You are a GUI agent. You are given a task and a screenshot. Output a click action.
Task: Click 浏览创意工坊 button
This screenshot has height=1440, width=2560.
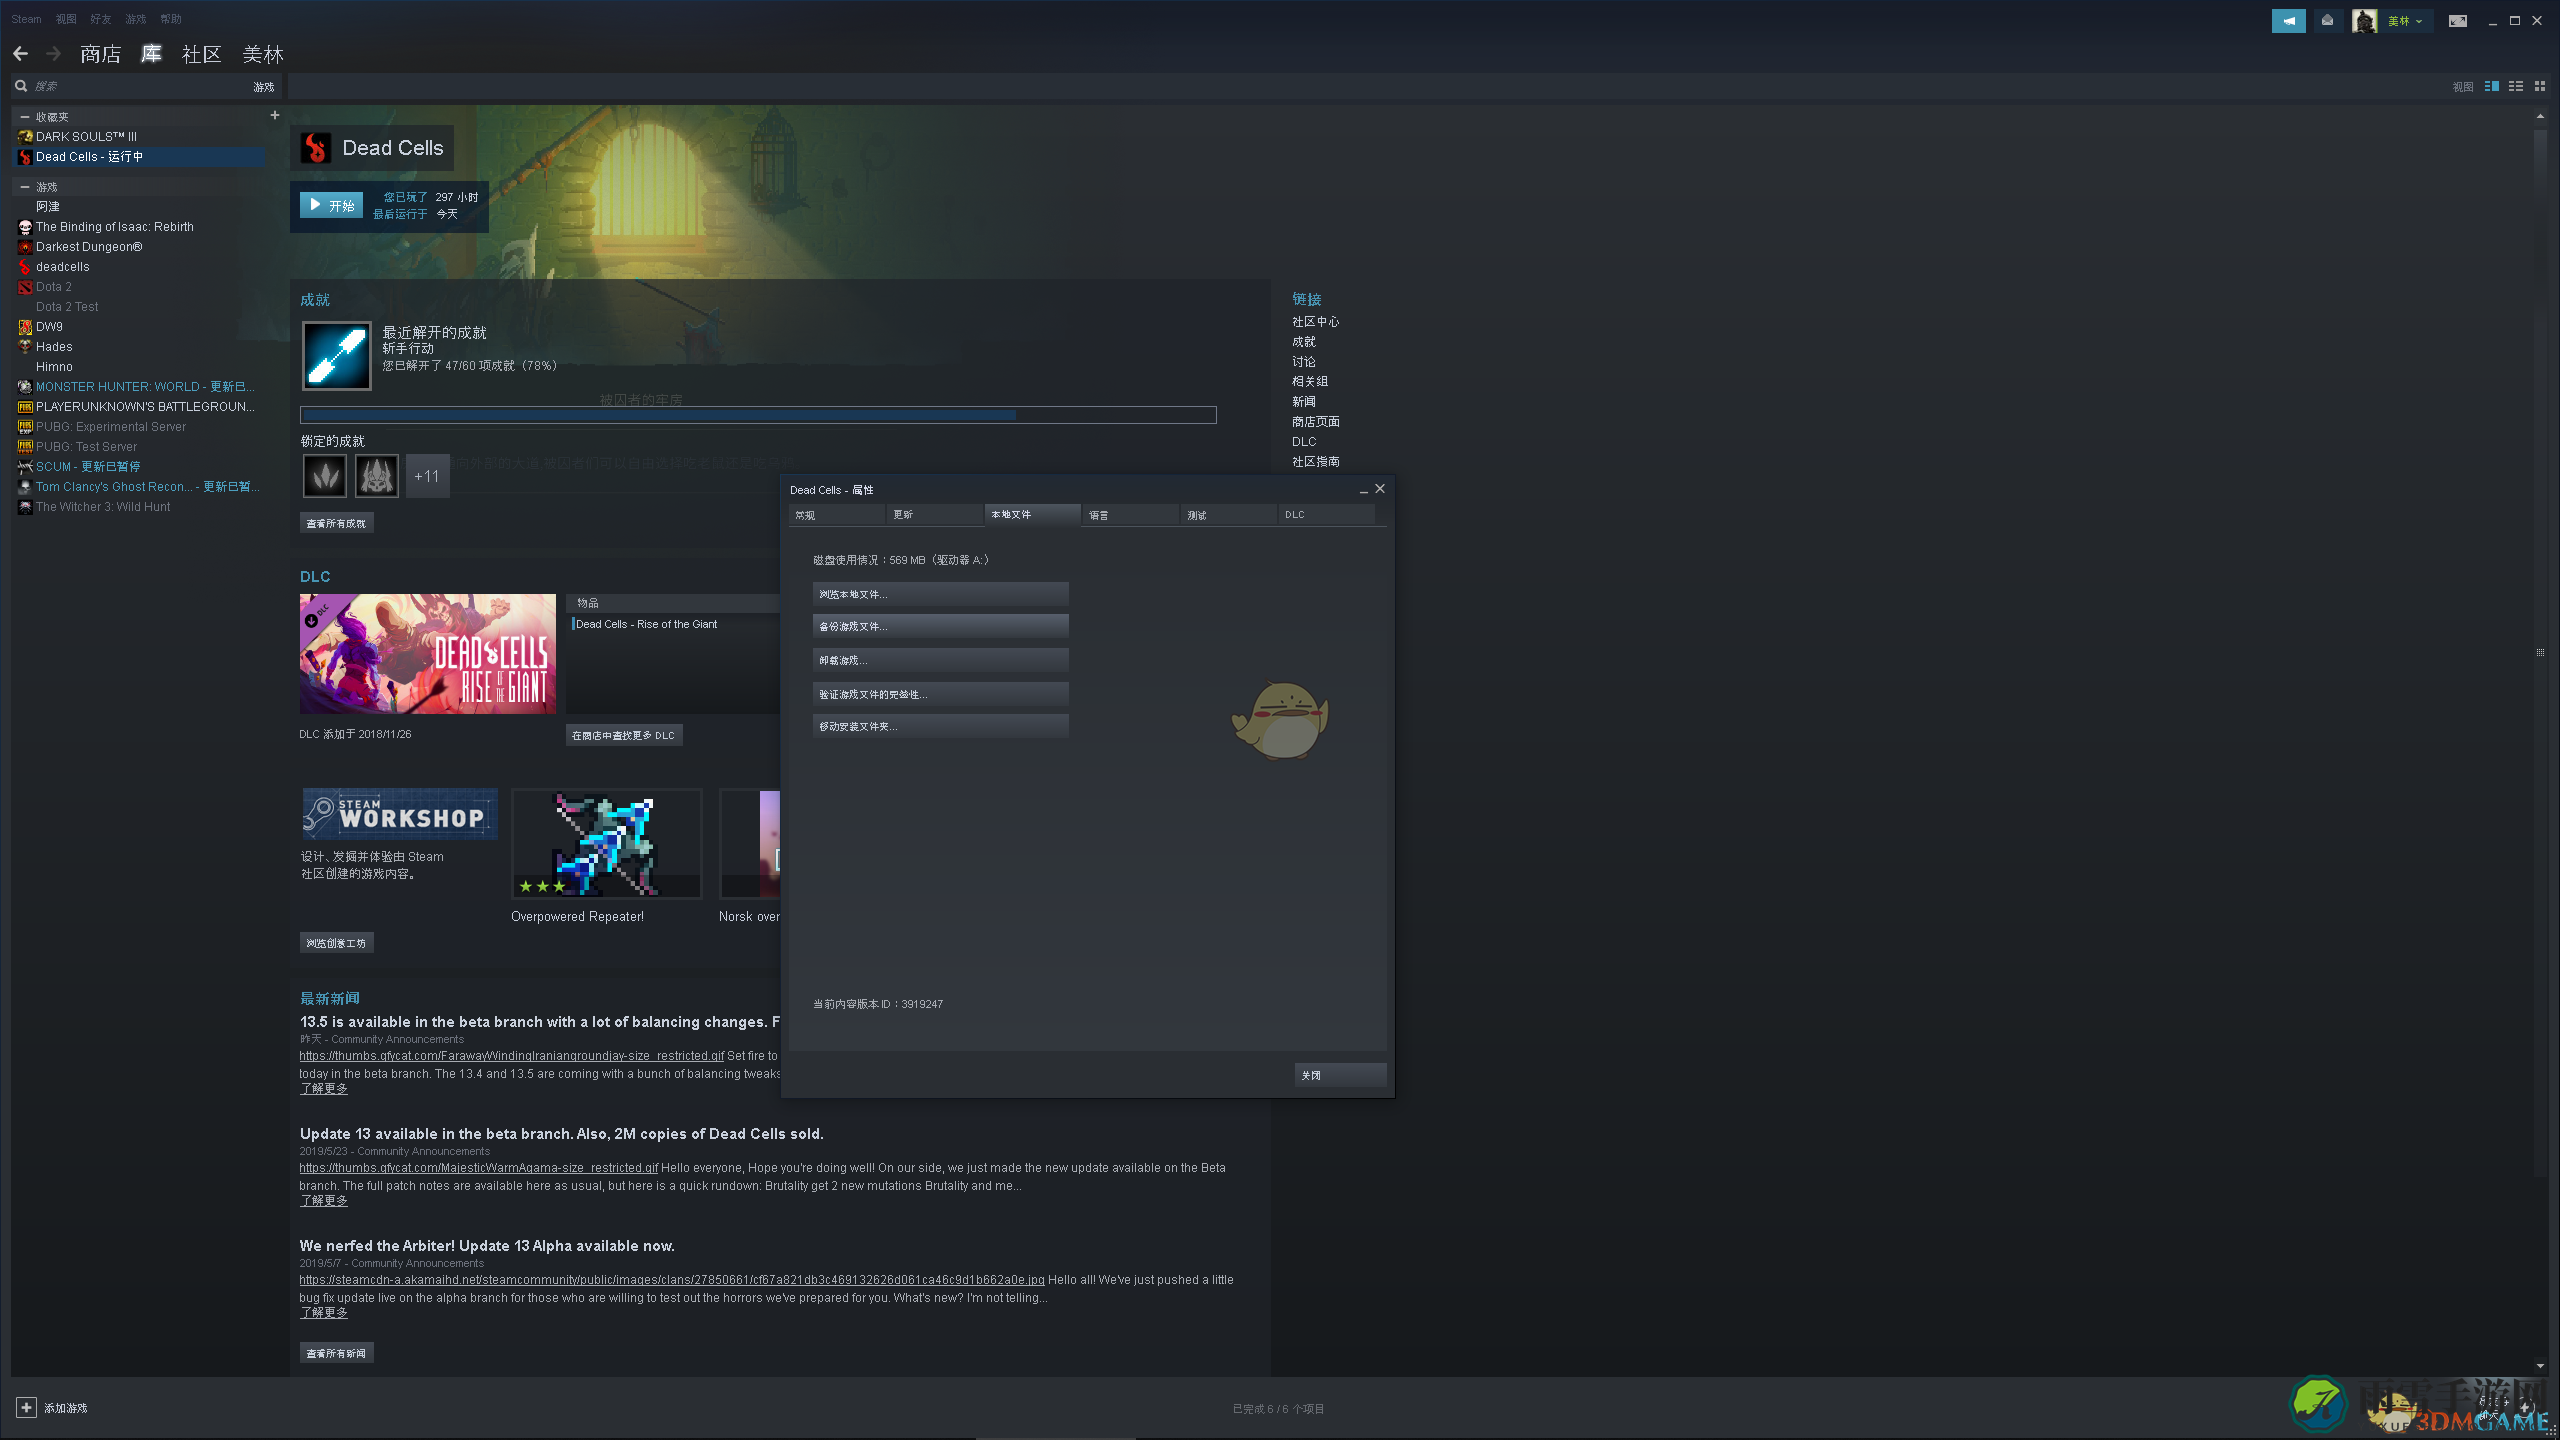[x=336, y=943]
